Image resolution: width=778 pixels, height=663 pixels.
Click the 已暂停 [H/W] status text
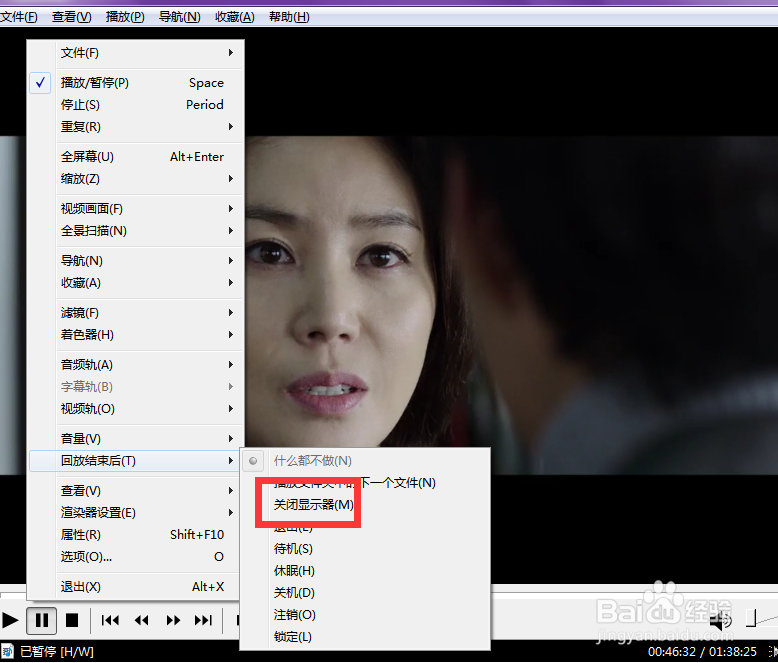tap(57, 652)
